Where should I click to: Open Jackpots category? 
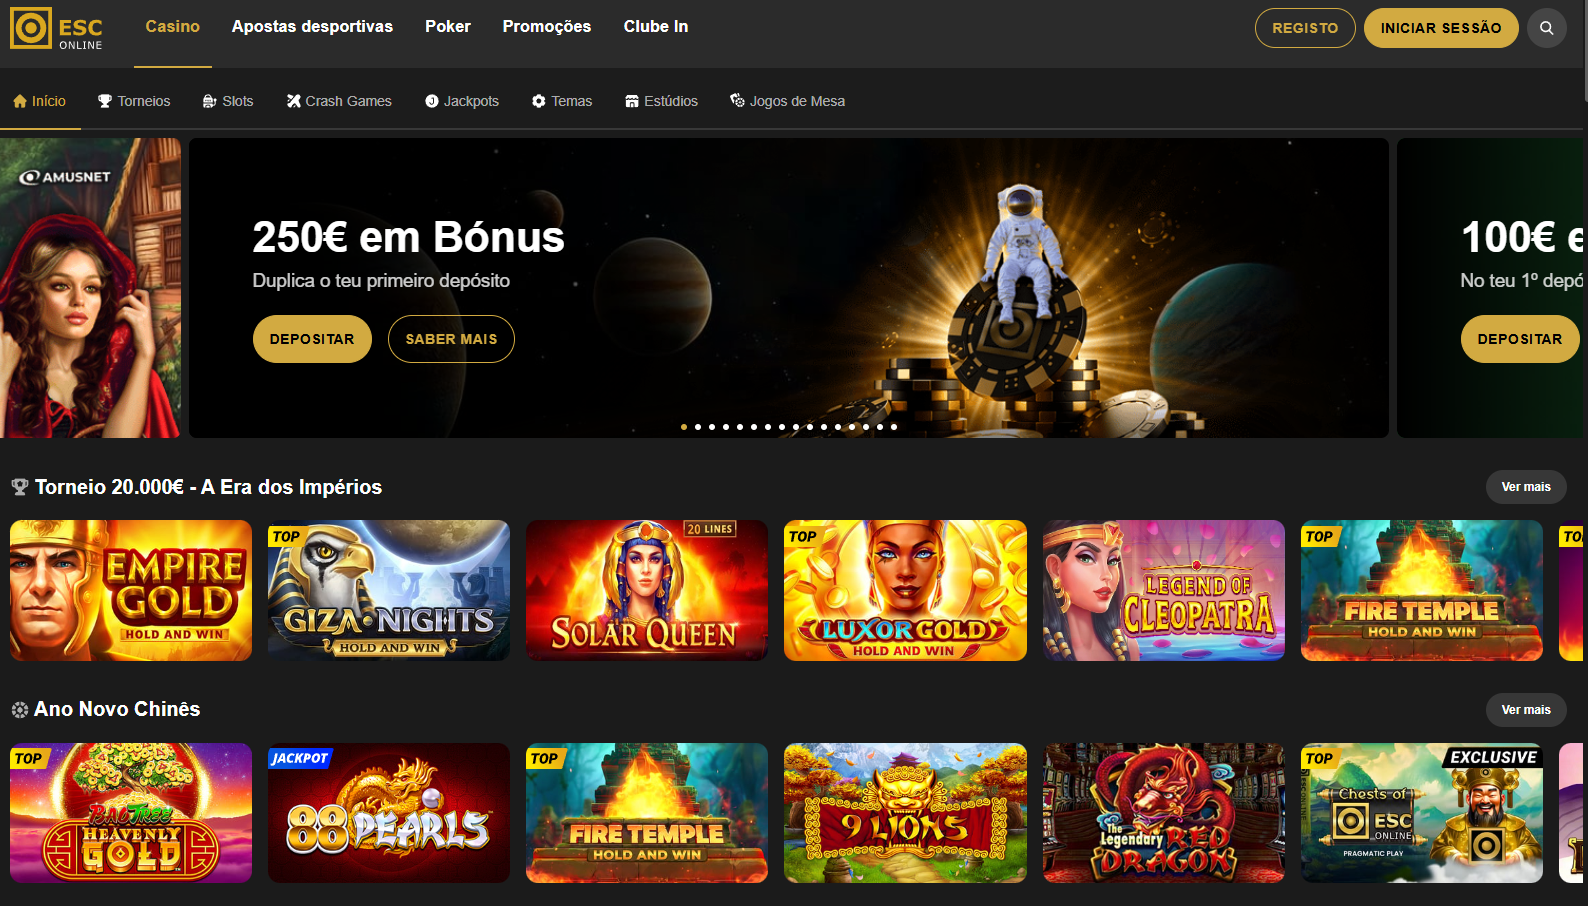[x=462, y=101]
